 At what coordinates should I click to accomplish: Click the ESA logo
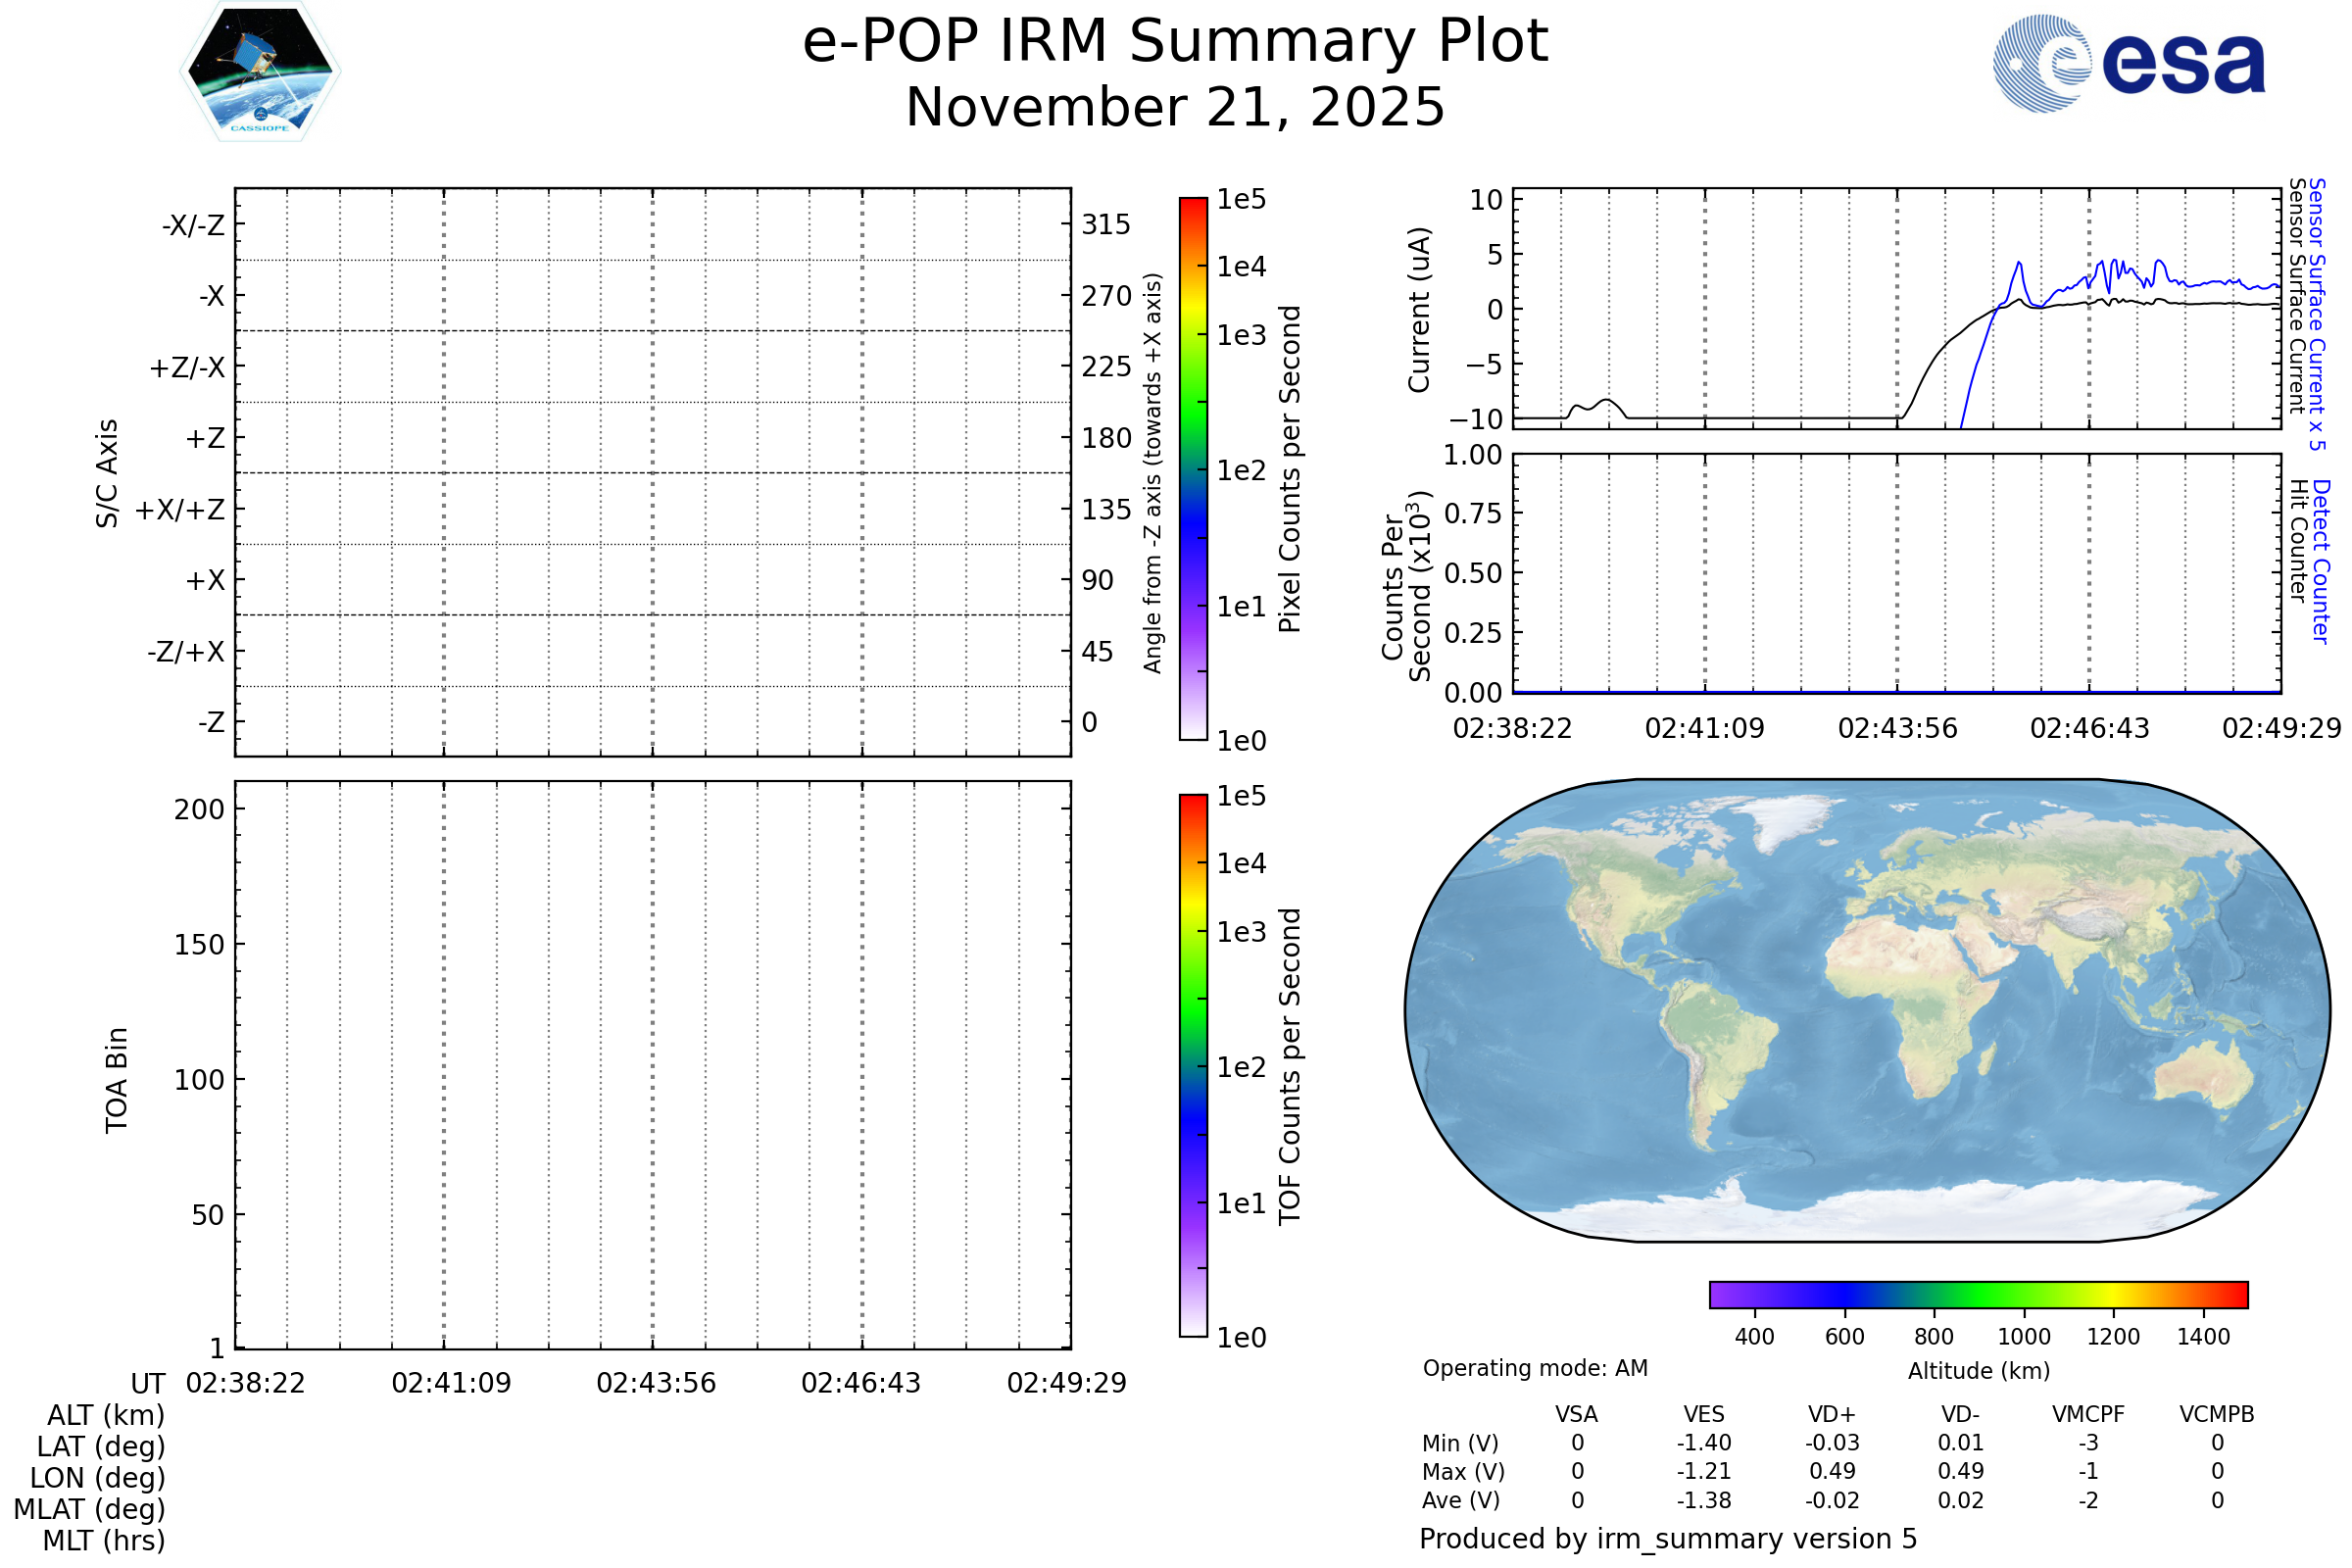[x=2128, y=63]
